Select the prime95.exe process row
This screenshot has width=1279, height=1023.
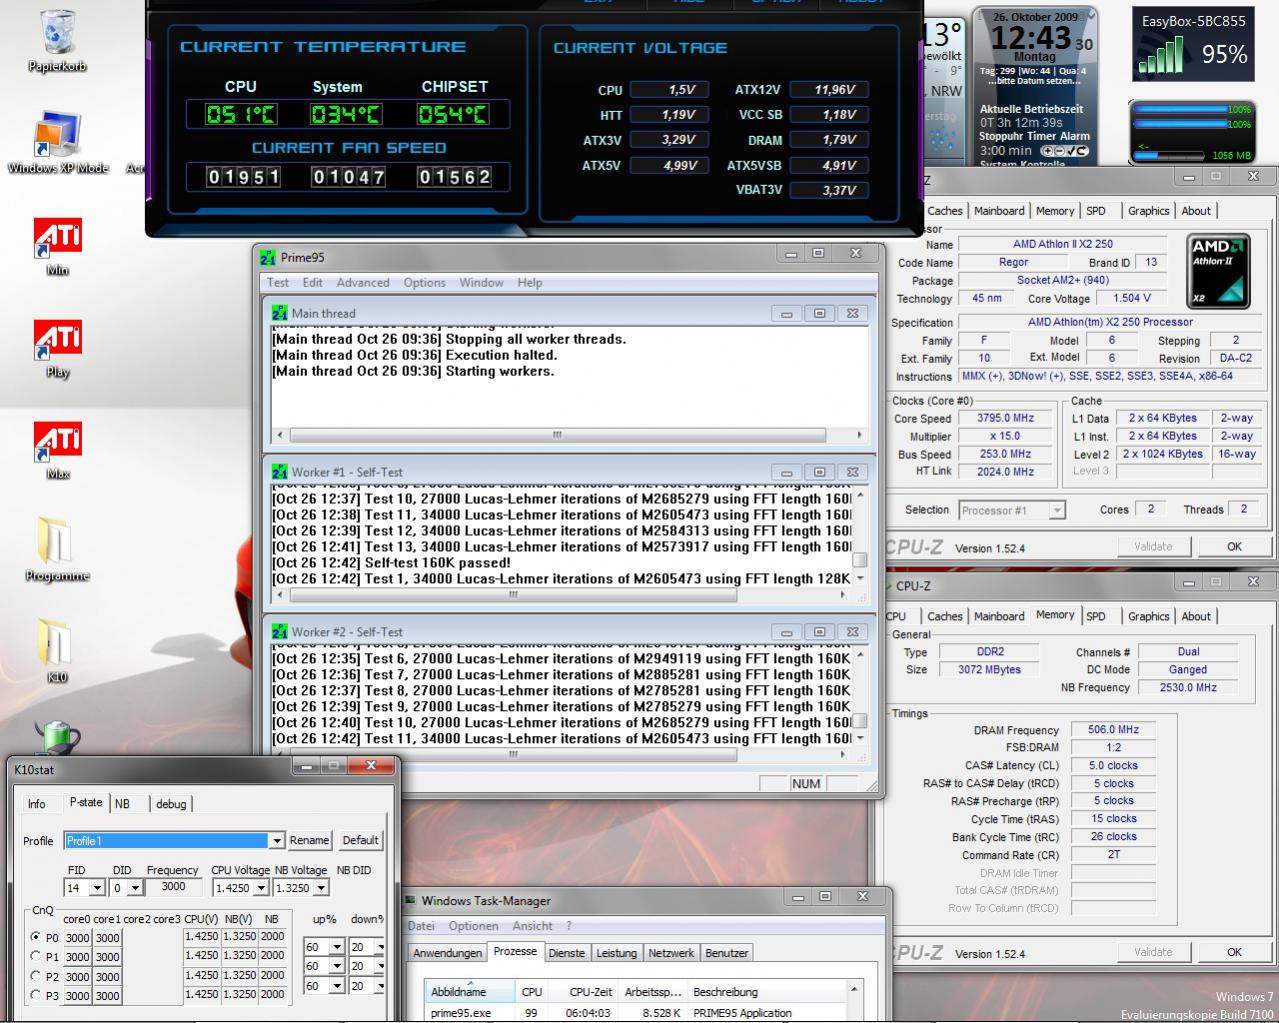(638, 1013)
